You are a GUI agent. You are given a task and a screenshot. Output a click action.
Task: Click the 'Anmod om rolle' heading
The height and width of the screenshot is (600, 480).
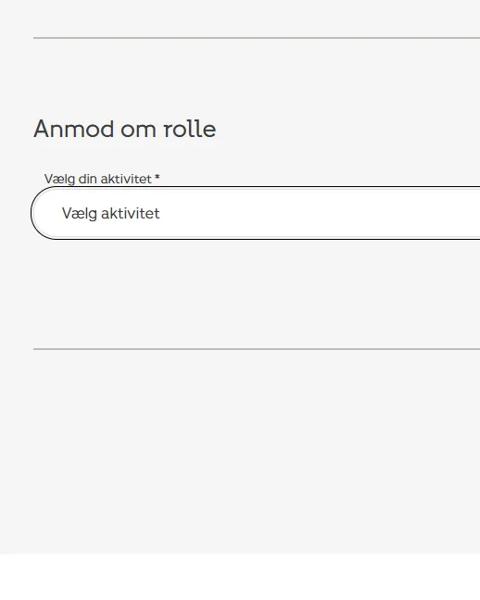tap(125, 129)
